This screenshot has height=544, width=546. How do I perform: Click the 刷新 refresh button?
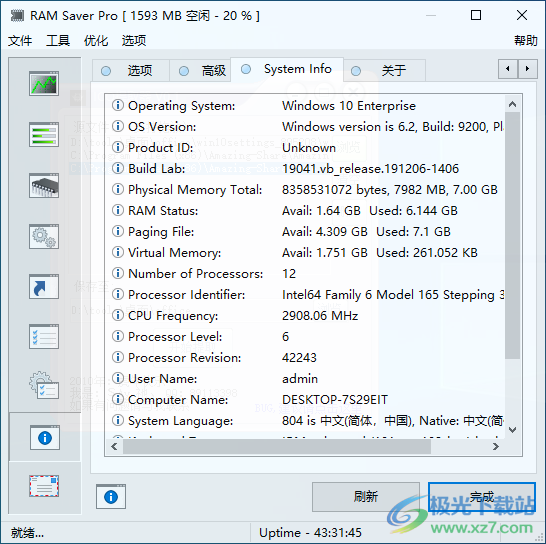366,497
